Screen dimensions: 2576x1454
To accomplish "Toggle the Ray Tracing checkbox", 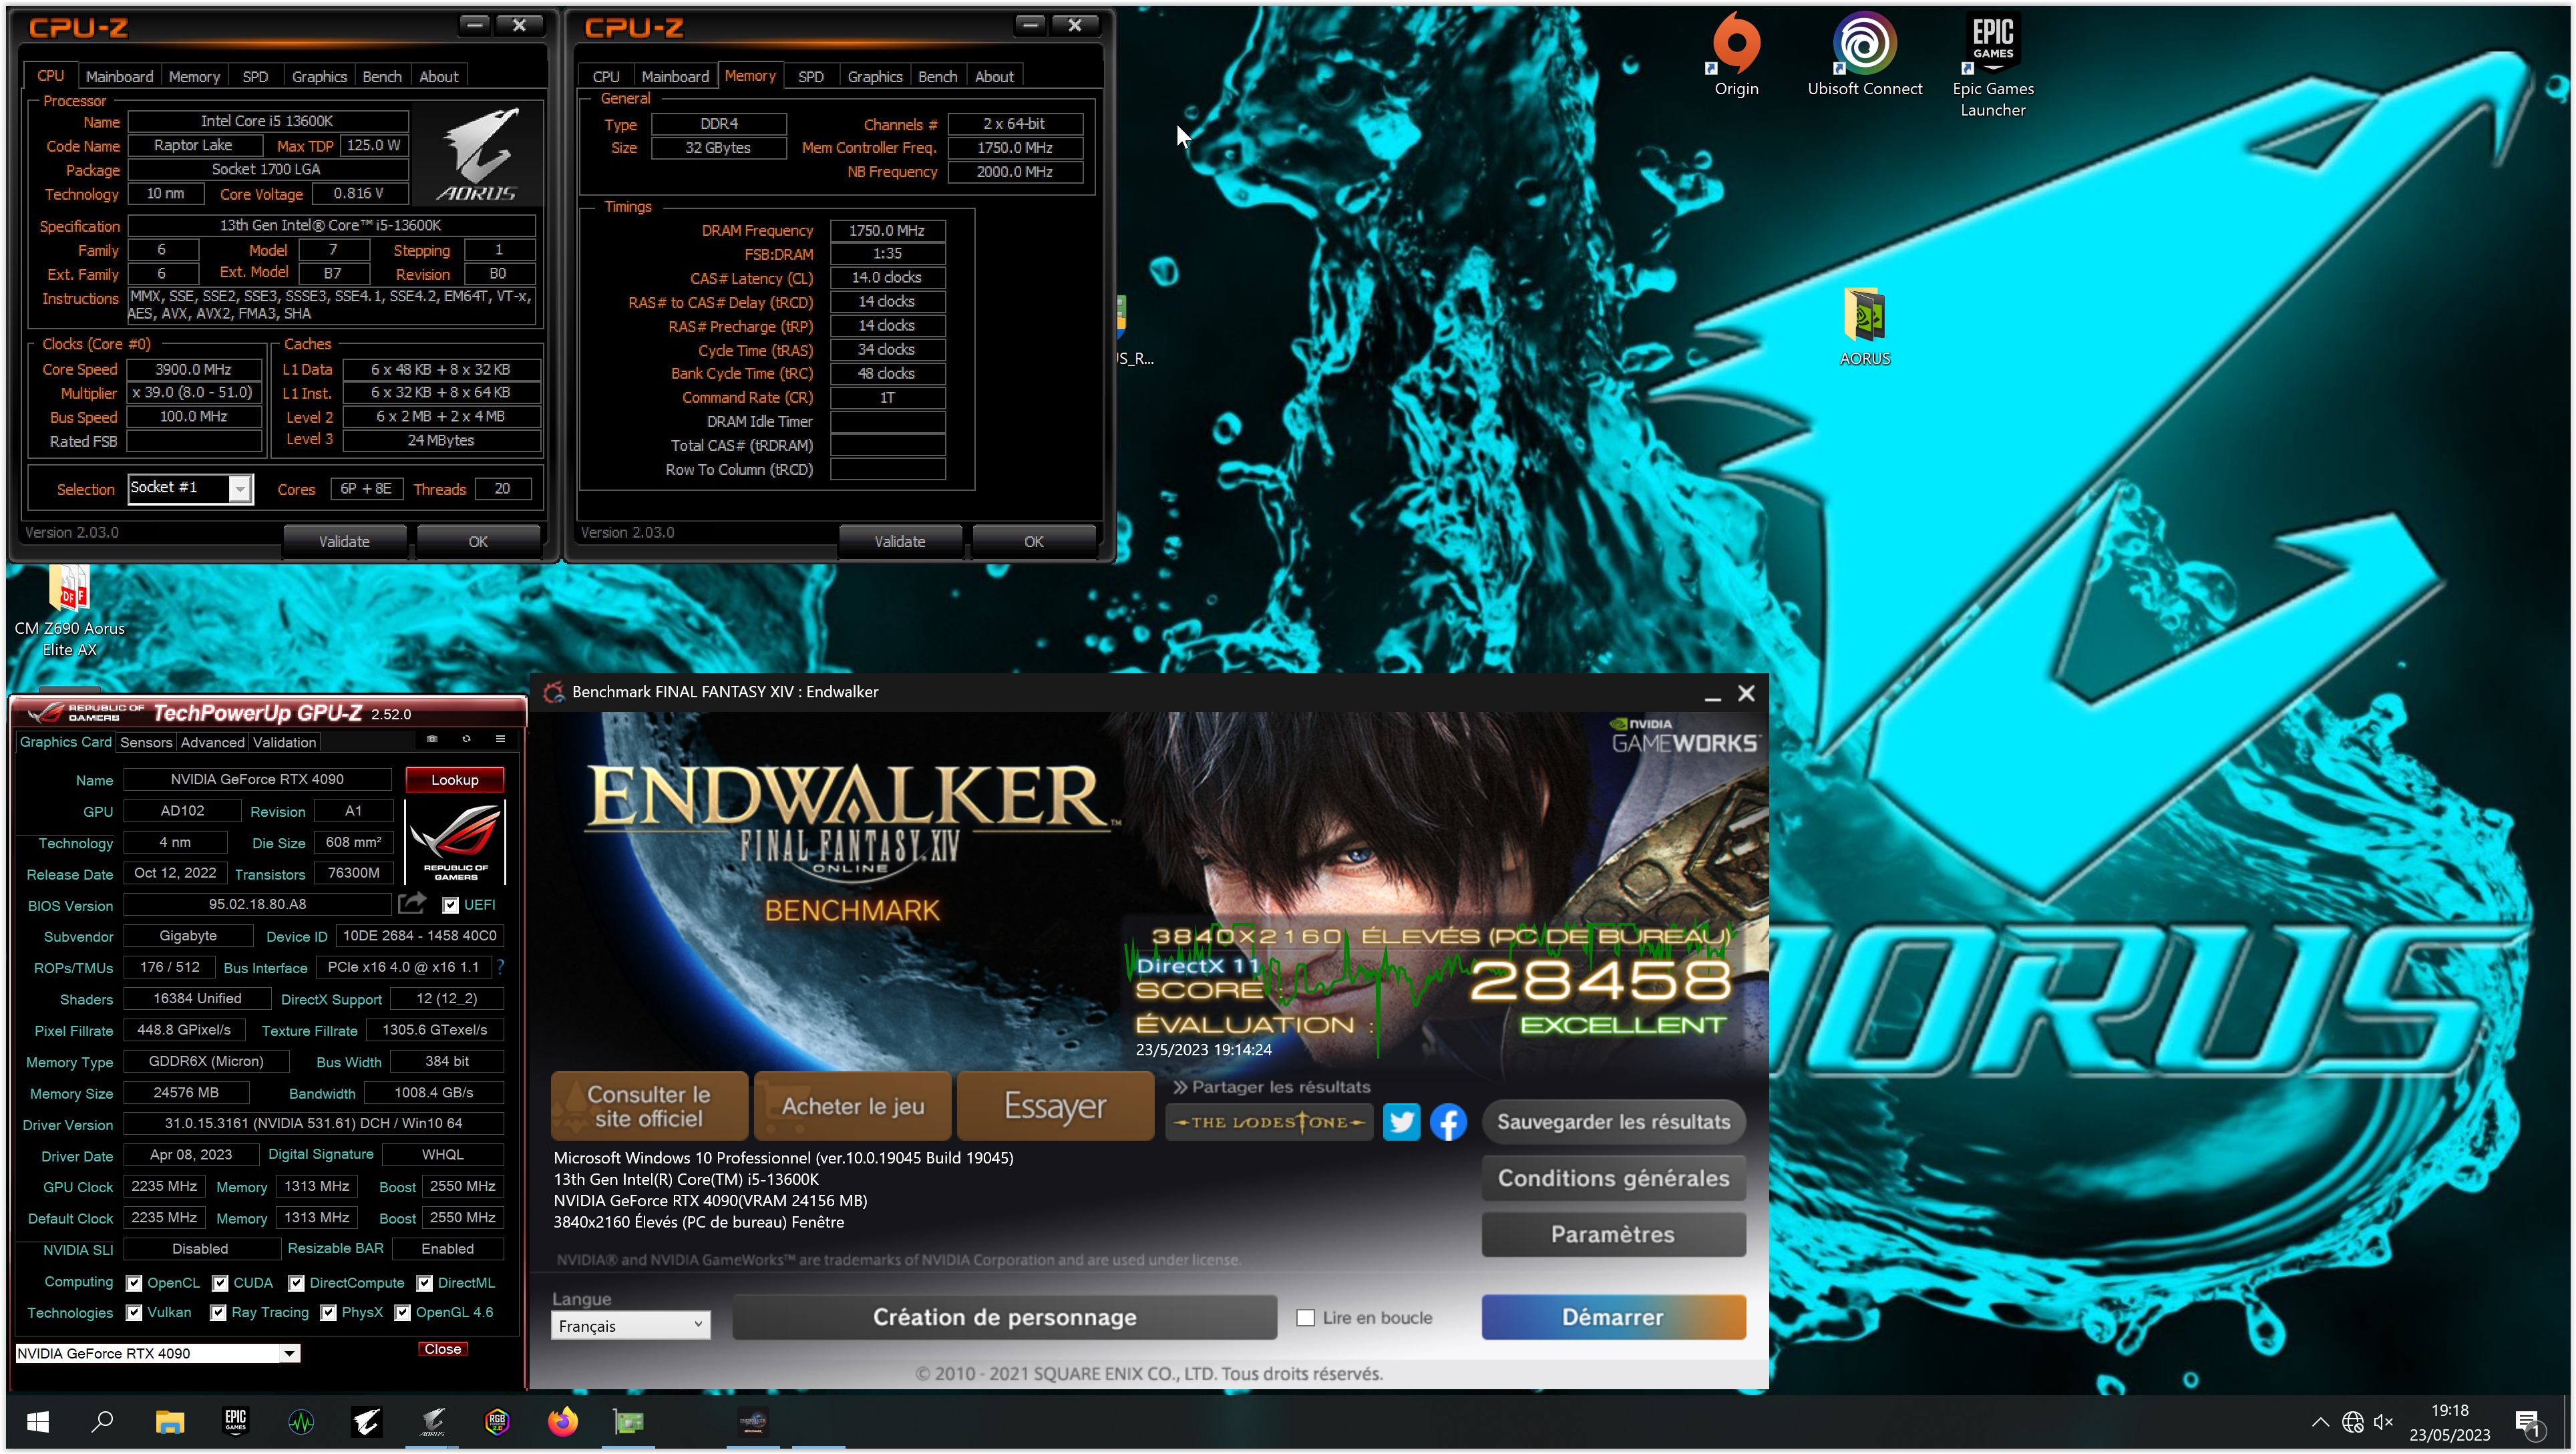I will point(218,1313).
